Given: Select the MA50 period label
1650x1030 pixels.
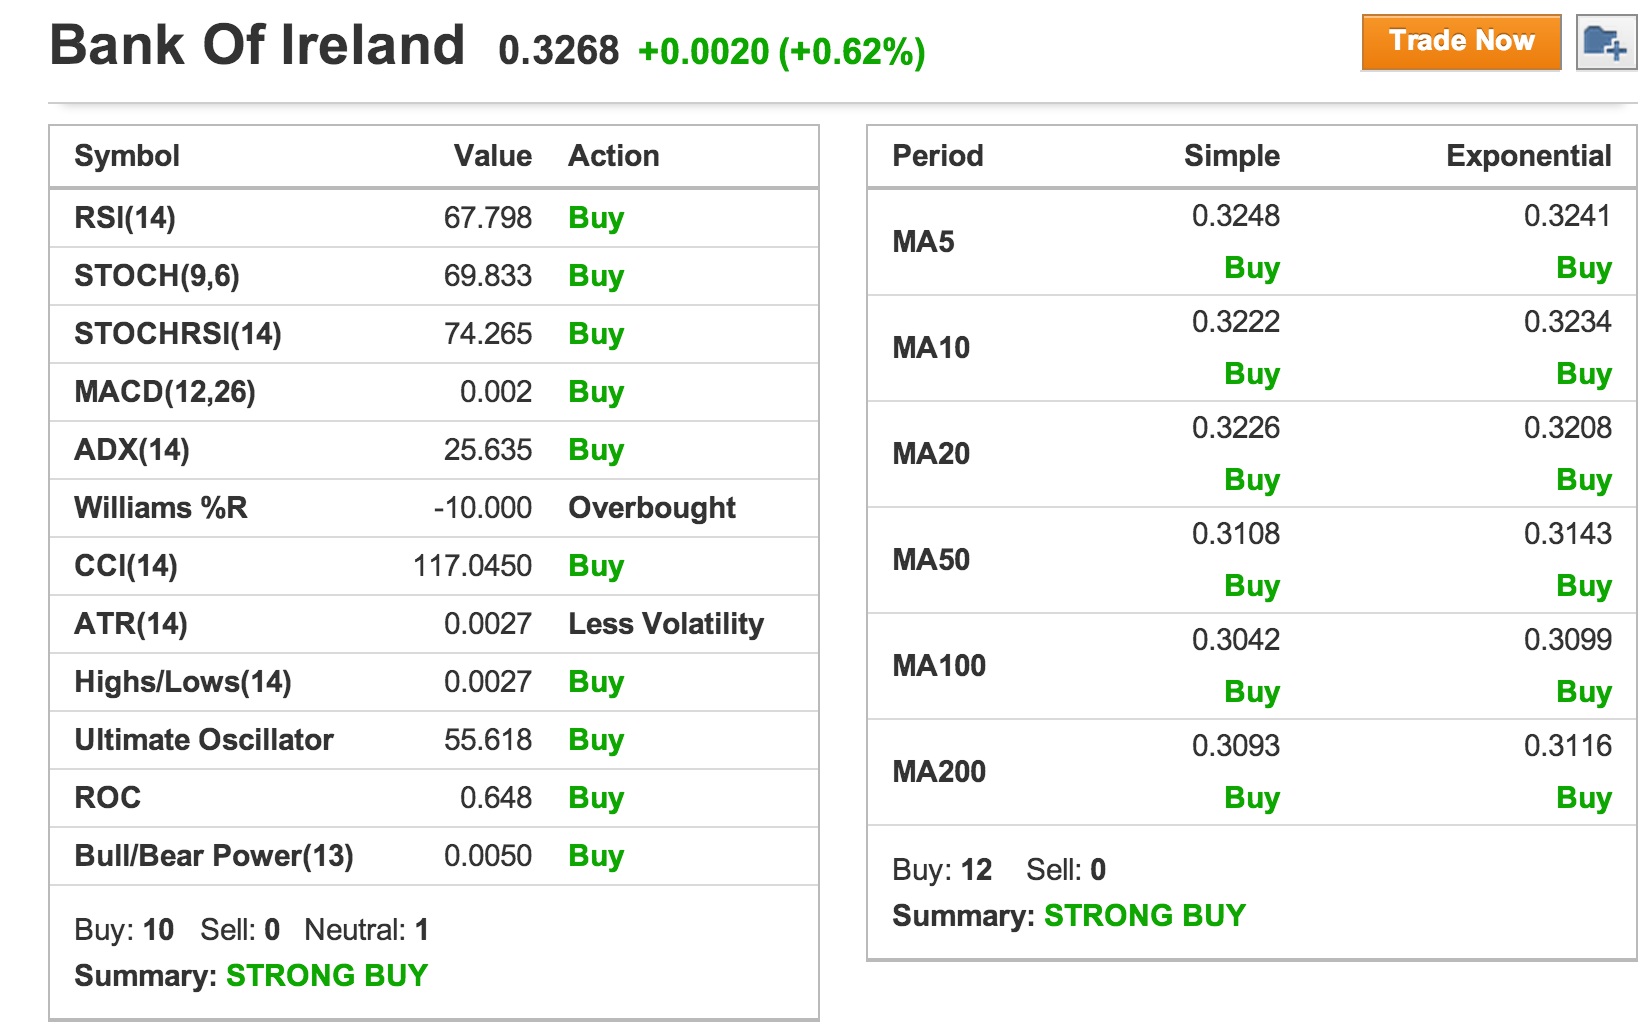Looking at the screenshot, I should point(931,560).
